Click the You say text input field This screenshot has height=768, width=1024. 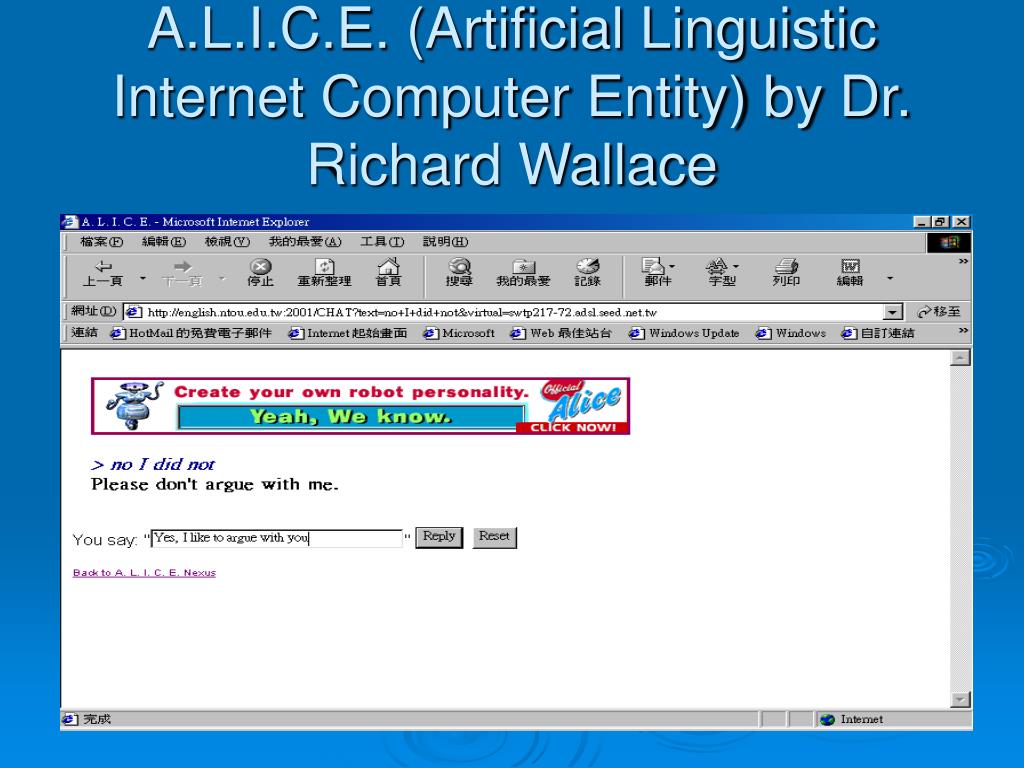(276, 538)
